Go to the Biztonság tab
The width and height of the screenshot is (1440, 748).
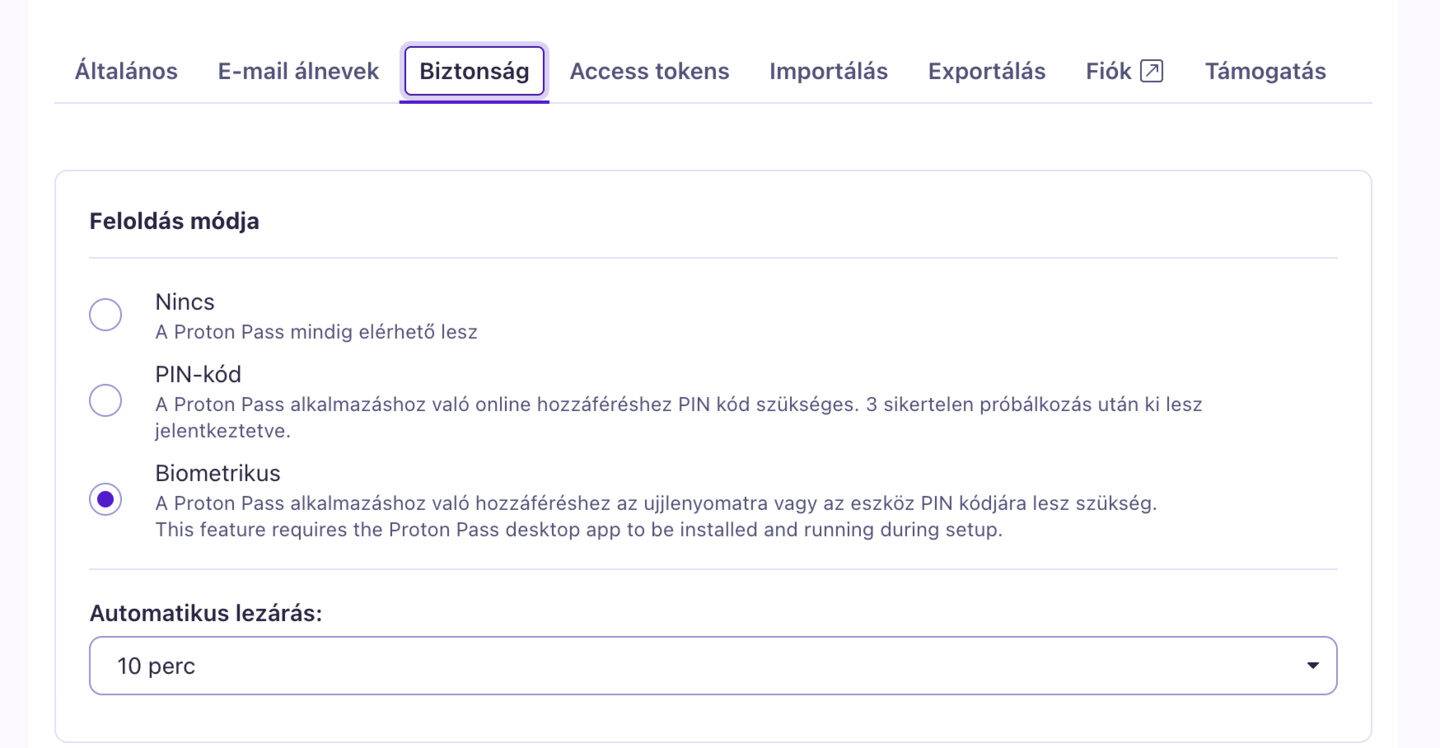(x=474, y=71)
